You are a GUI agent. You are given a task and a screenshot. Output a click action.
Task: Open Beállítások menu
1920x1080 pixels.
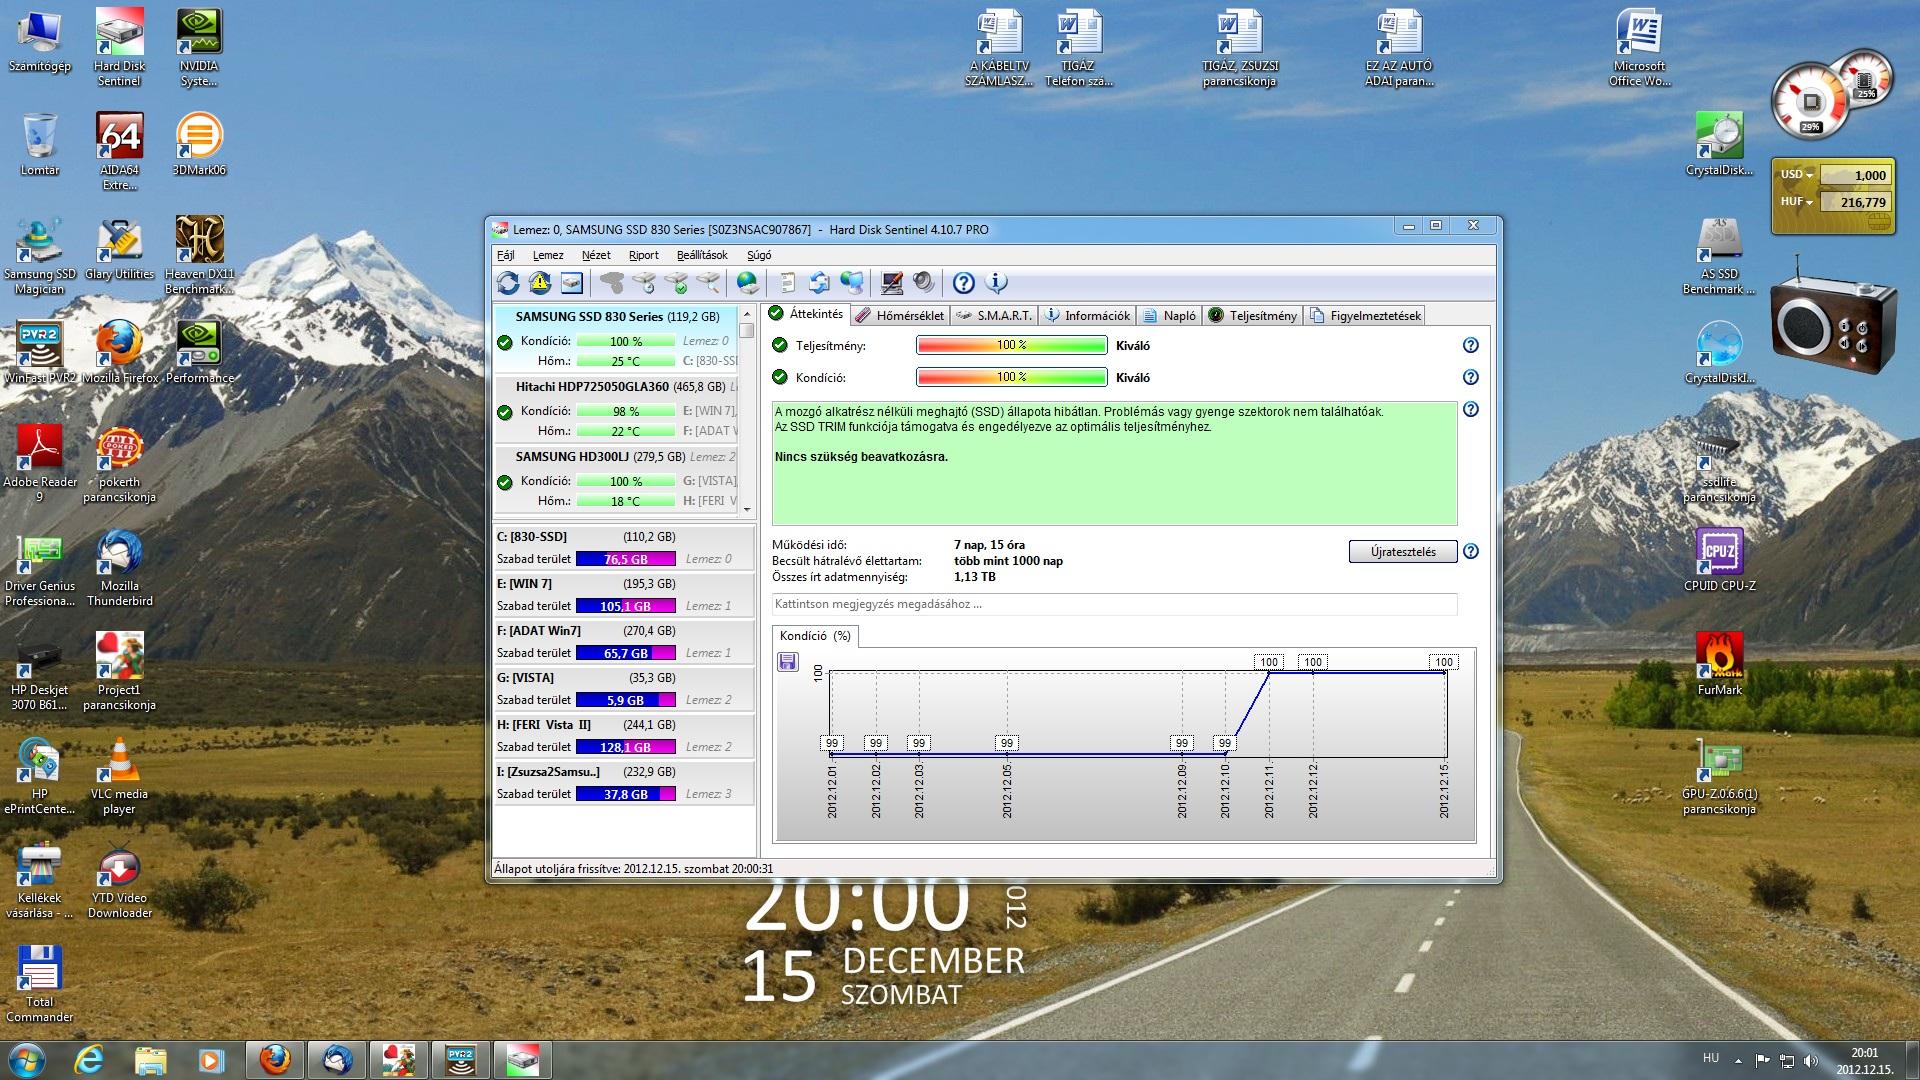(x=702, y=255)
